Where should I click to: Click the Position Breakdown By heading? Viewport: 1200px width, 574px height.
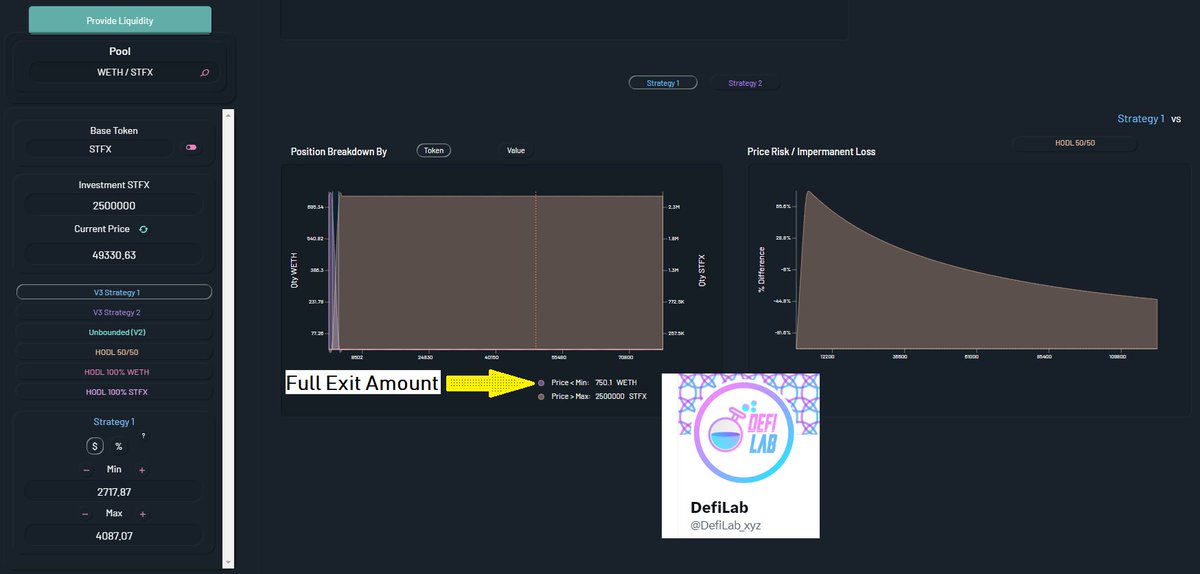click(x=339, y=152)
